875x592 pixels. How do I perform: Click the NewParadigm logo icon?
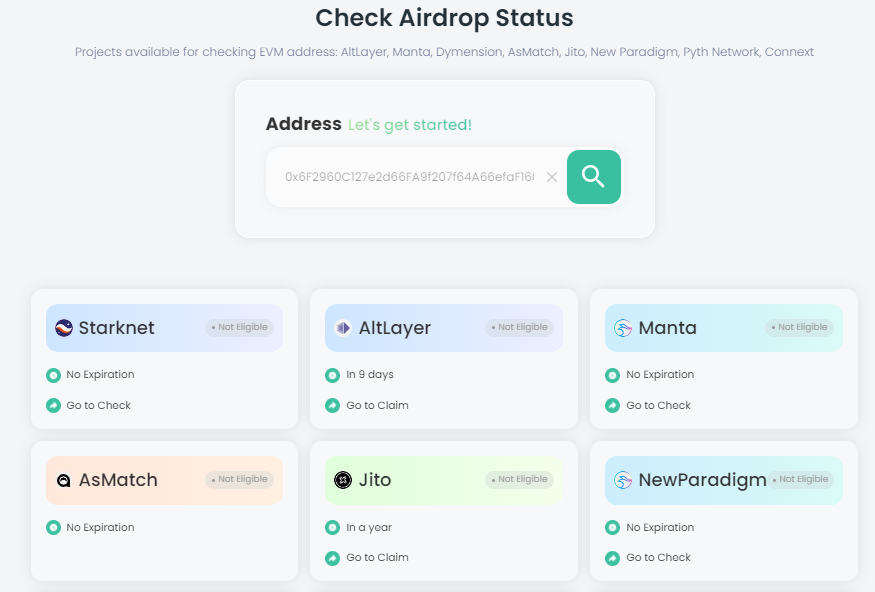coord(623,480)
